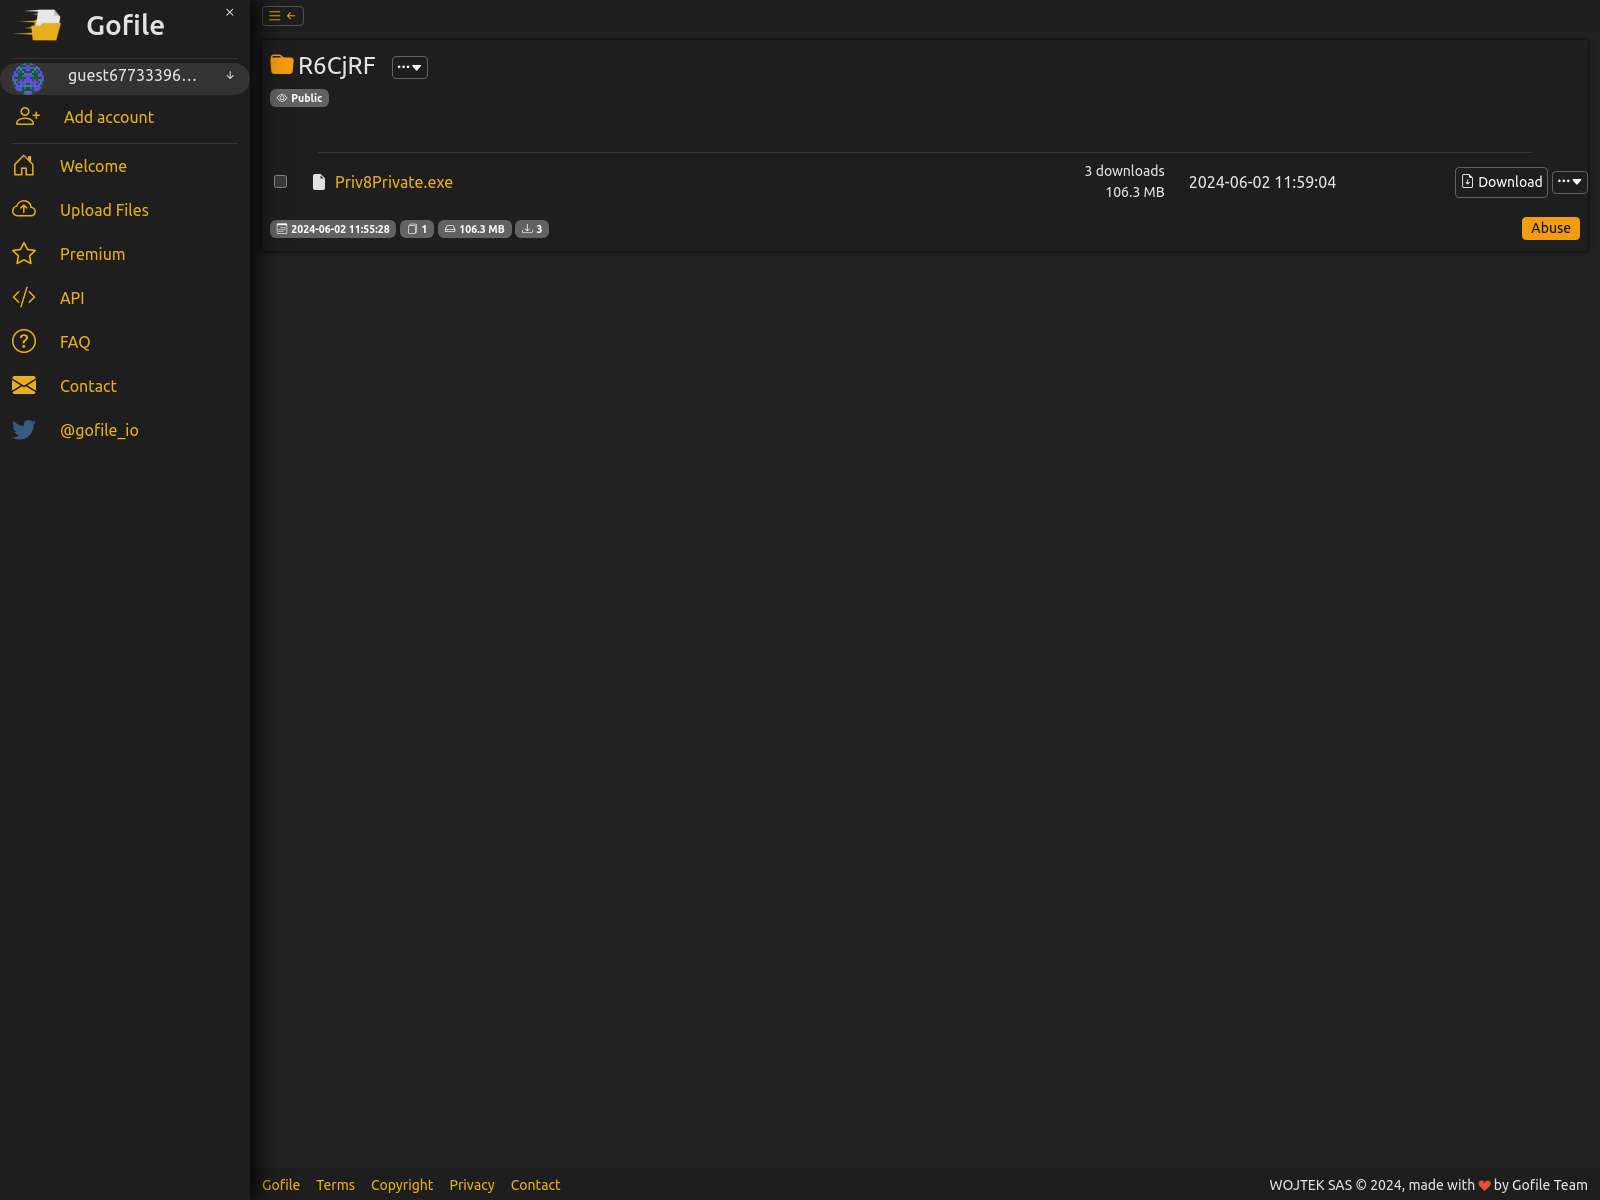Open the Contact sidebar menu item

(x=88, y=386)
